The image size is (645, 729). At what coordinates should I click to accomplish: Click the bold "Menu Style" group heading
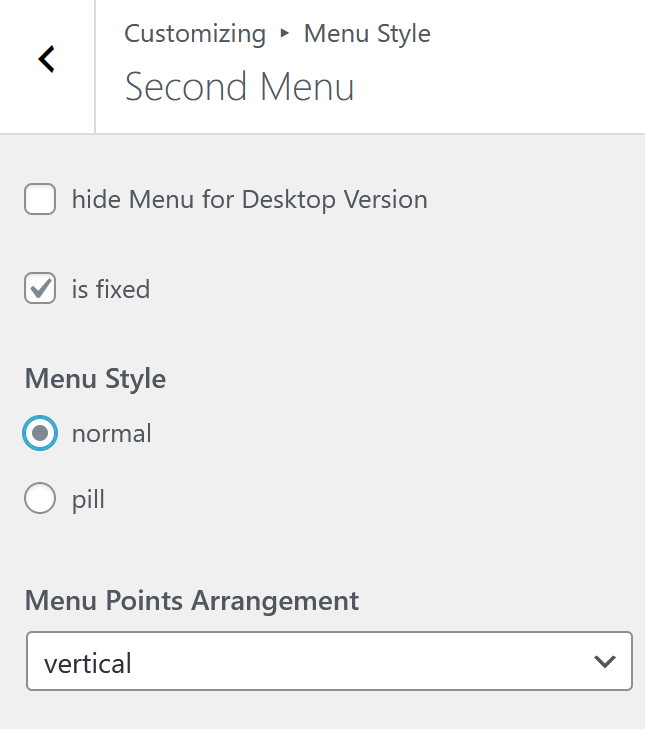(96, 379)
